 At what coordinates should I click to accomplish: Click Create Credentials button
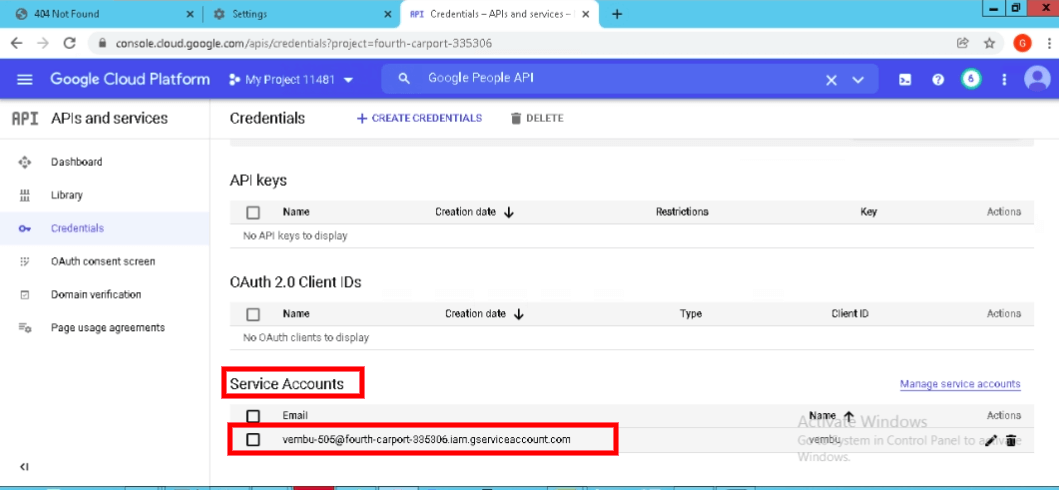click(419, 118)
